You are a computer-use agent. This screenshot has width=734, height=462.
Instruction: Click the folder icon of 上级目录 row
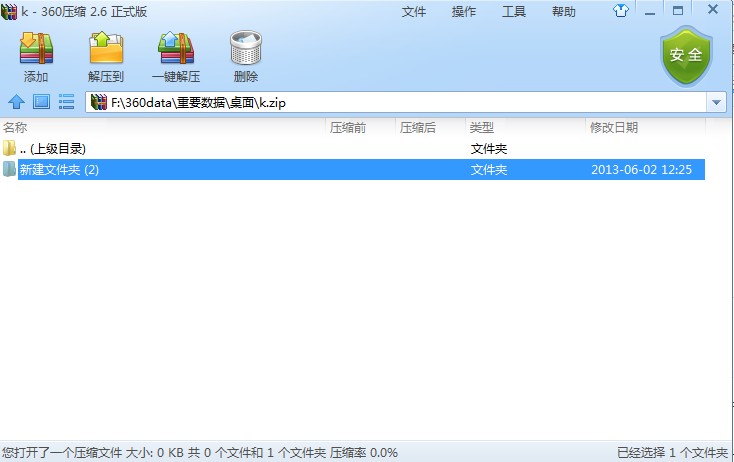pos(9,148)
